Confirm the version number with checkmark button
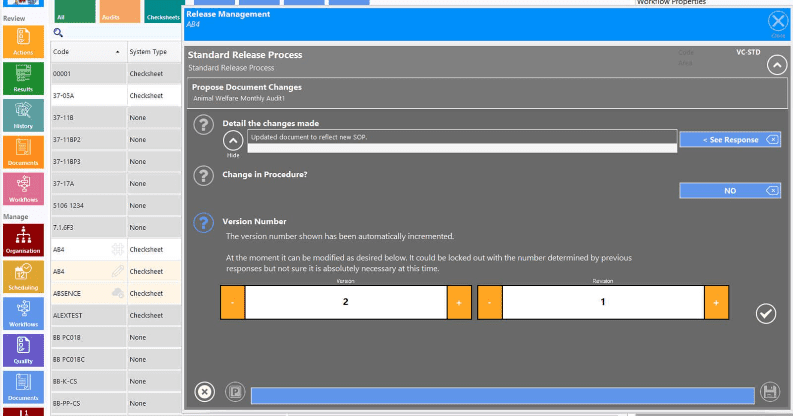This screenshot has width=793, height=416. point(765,314)
